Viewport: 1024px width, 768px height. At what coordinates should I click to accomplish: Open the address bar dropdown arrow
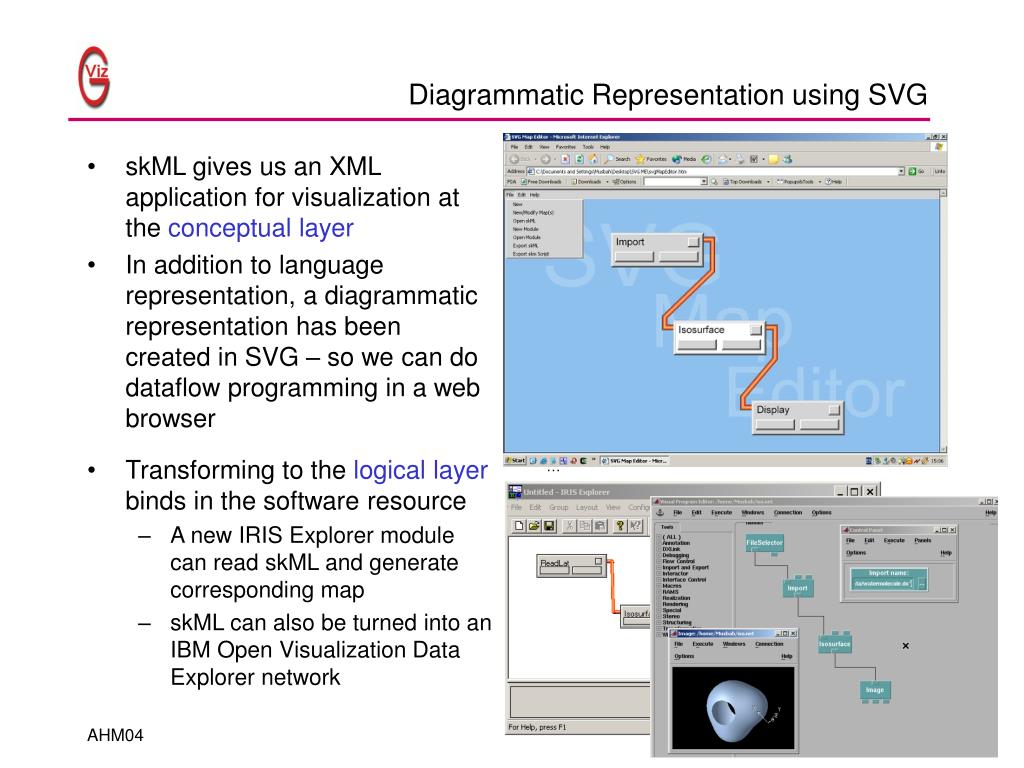[x=901, y=172]
